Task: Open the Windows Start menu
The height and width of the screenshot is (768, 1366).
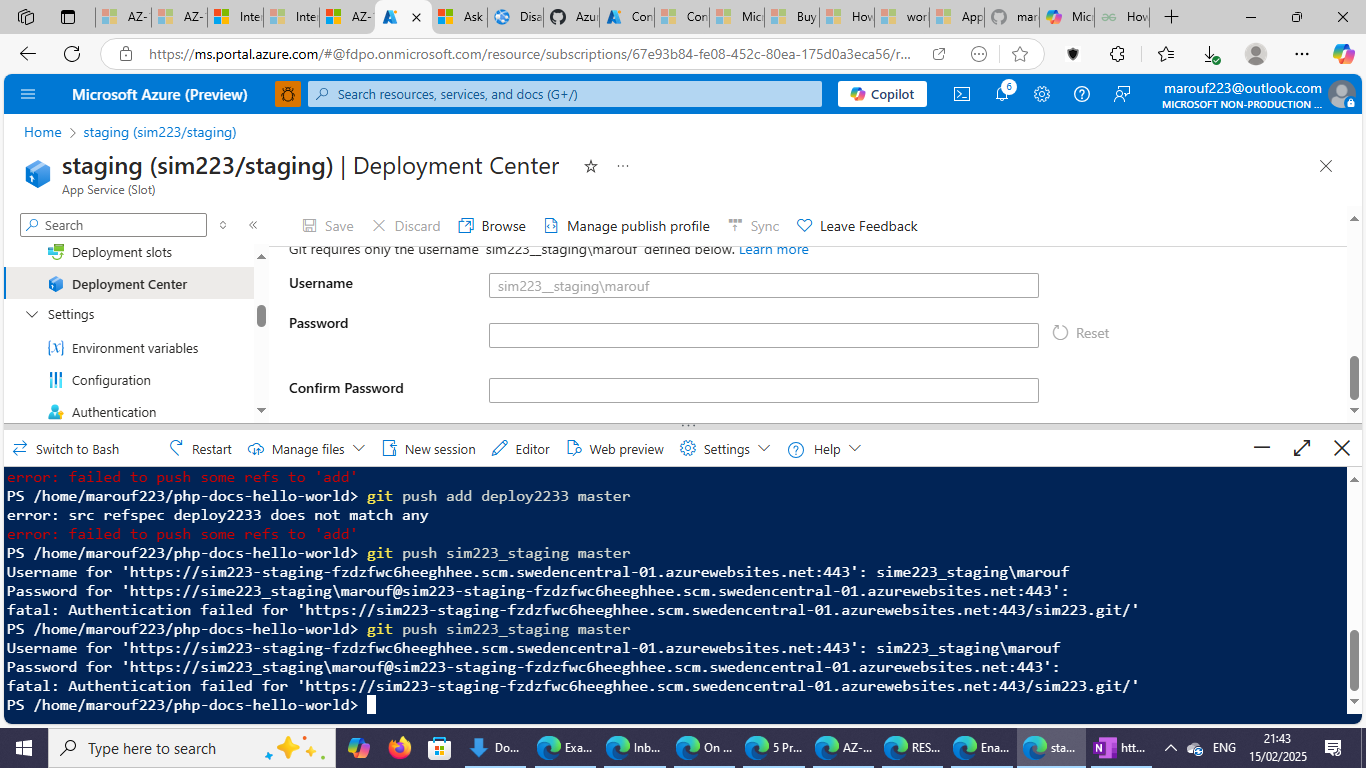Action: [x=24, y=748]
